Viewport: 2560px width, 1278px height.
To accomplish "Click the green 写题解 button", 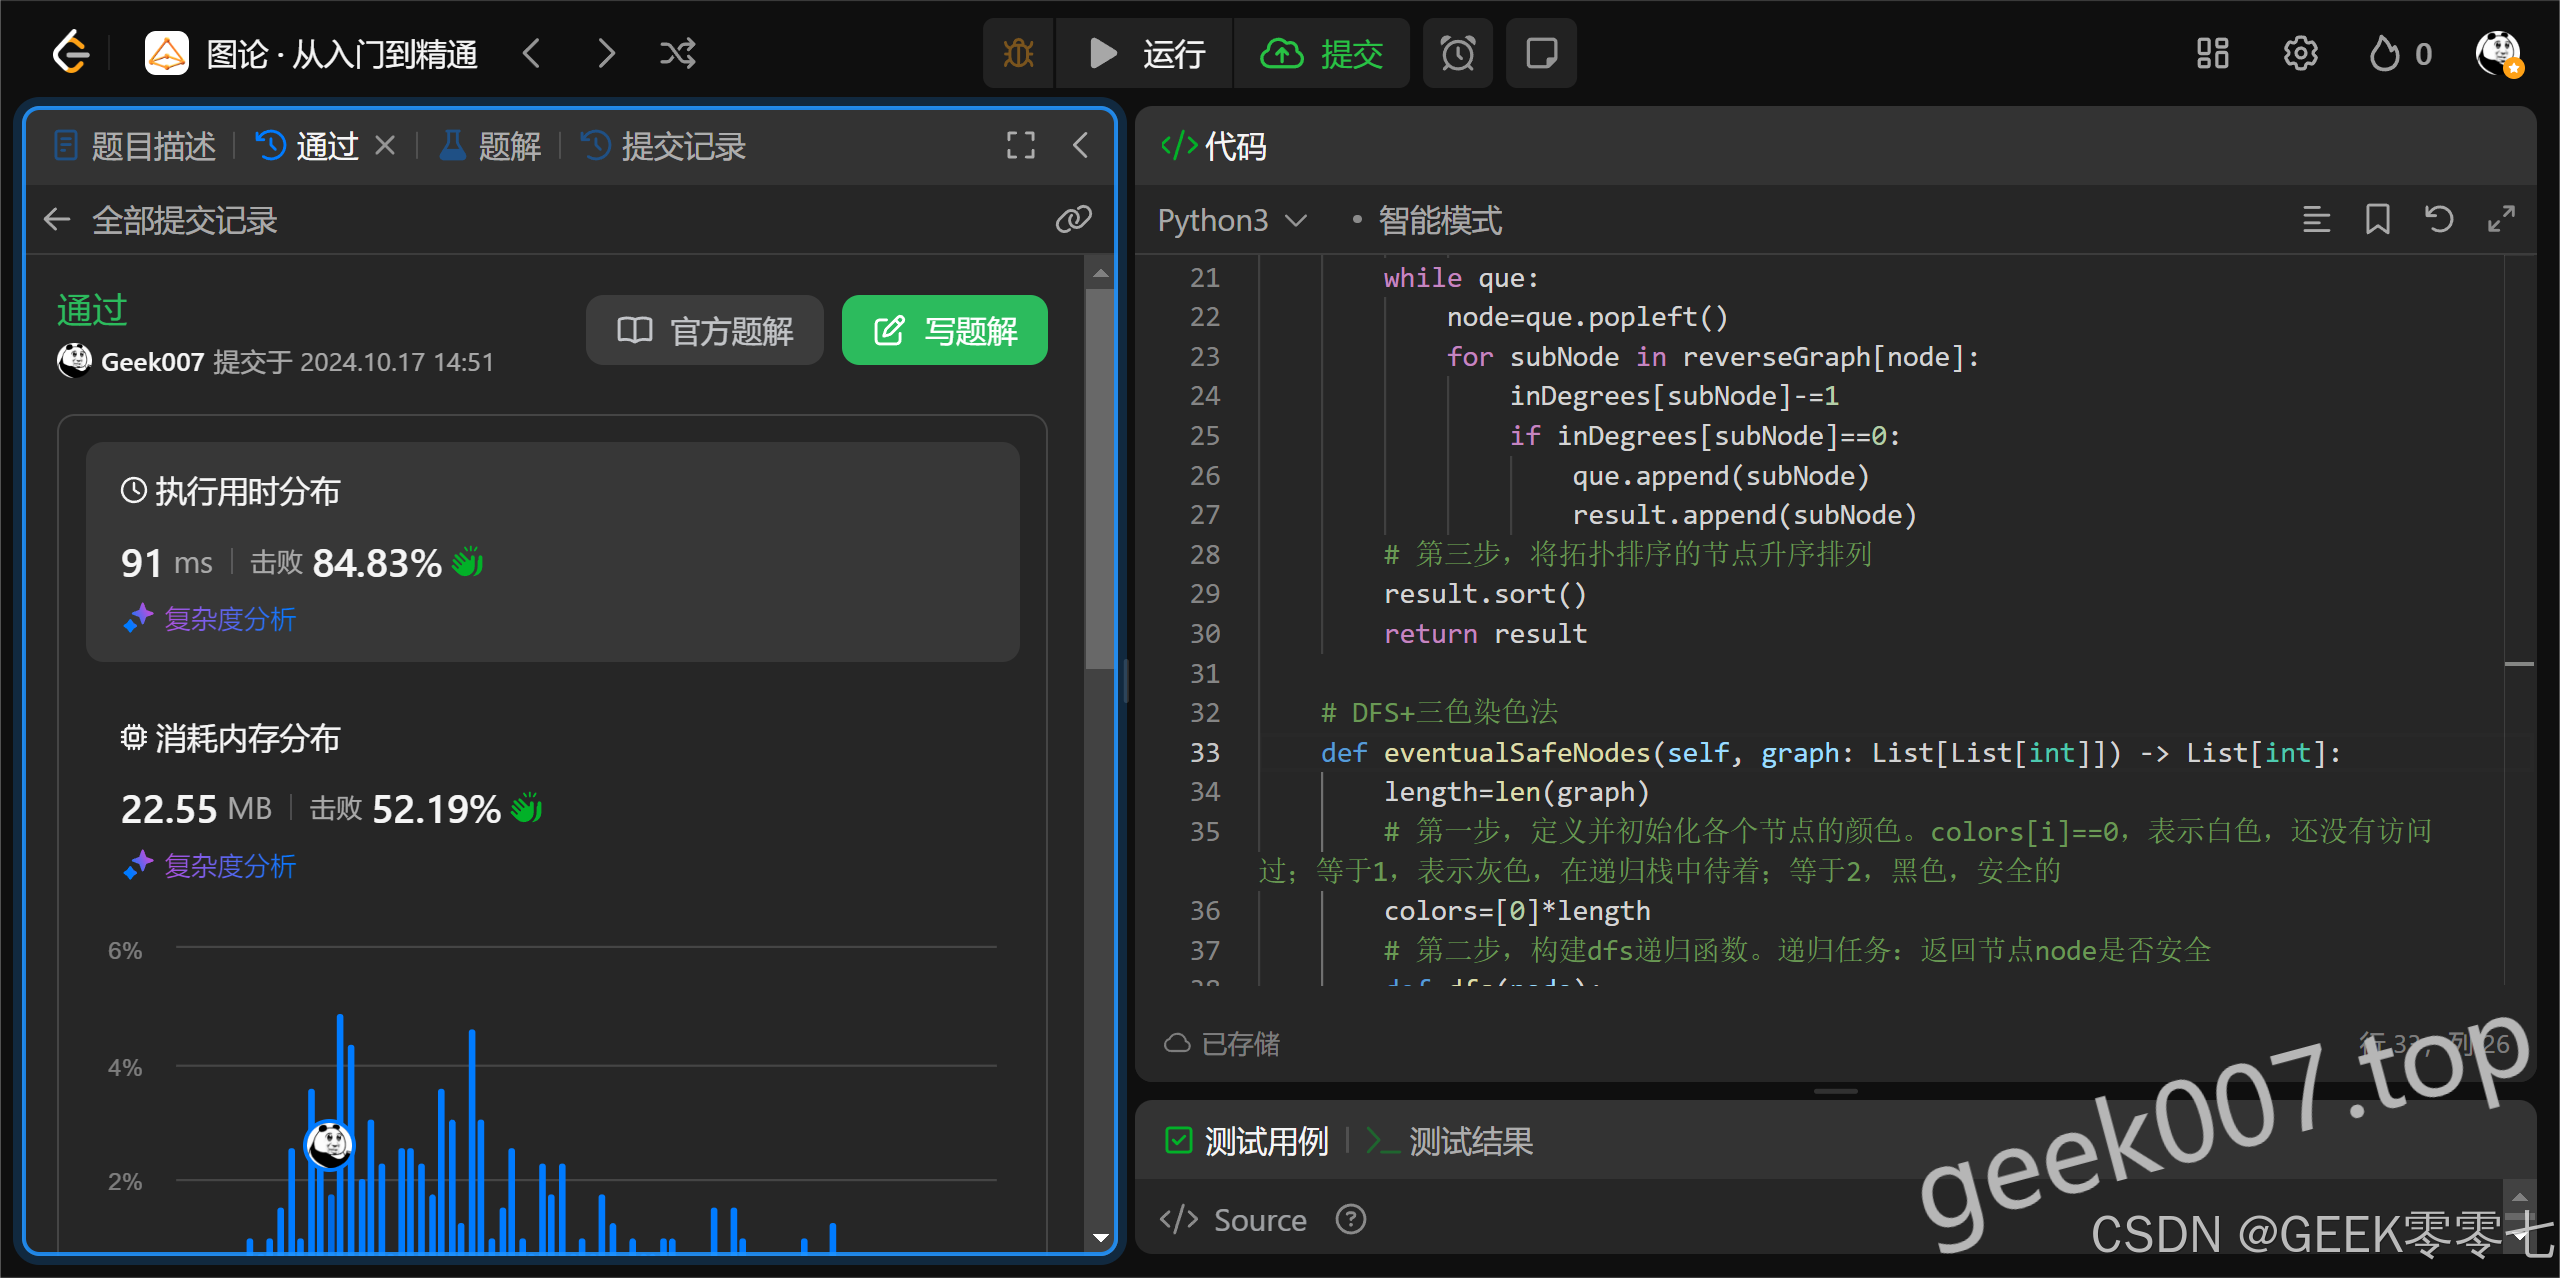I will point(944,330).
